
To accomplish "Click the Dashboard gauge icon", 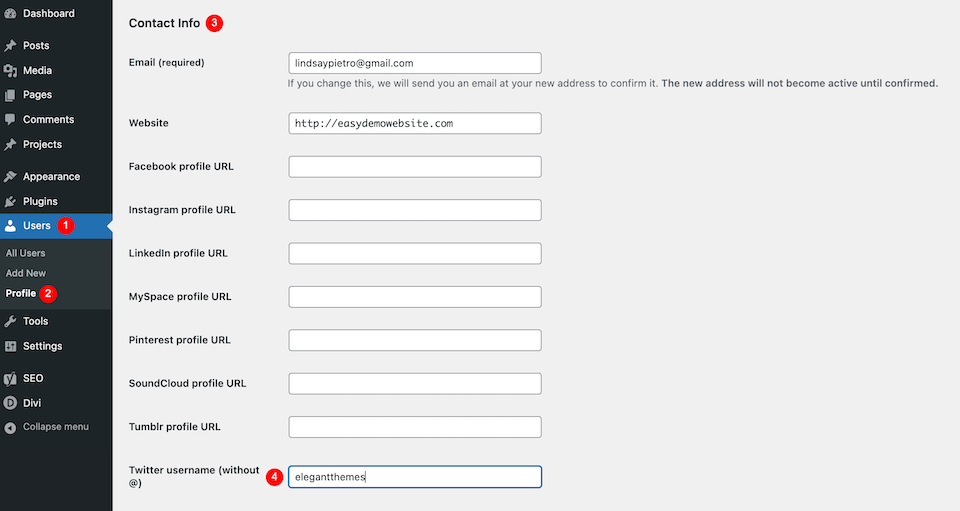I will [x=10, y=14].
